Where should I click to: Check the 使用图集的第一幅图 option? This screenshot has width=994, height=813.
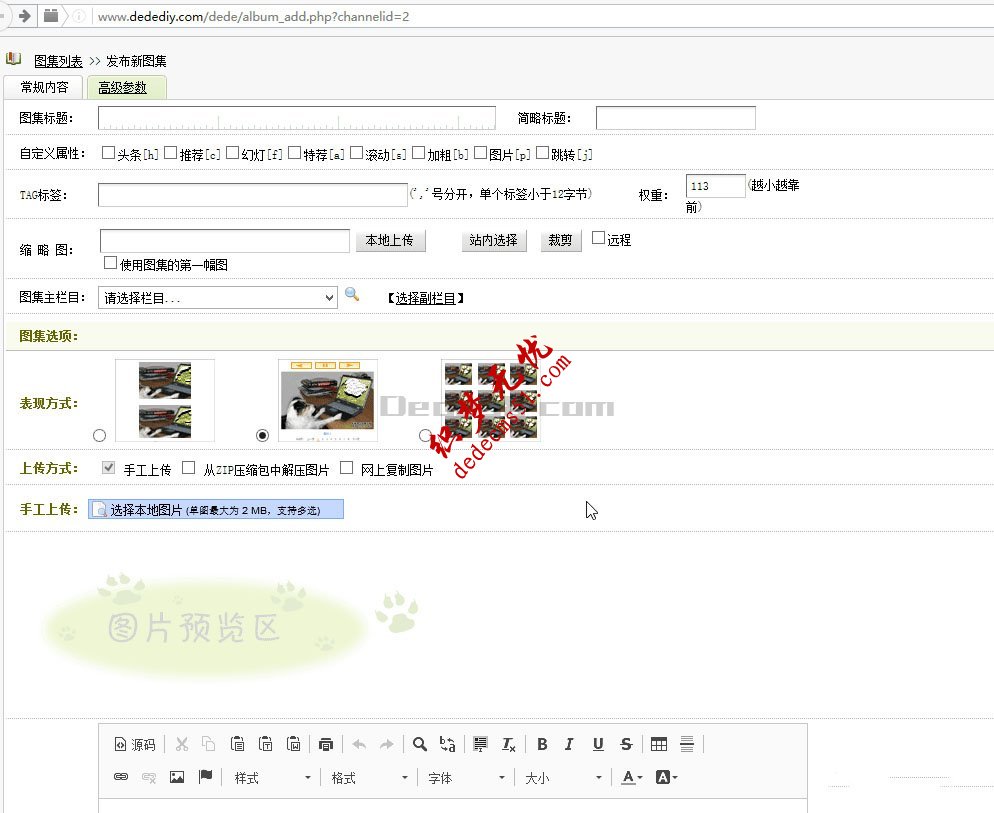pyautogui.click(x=110, y=262)
